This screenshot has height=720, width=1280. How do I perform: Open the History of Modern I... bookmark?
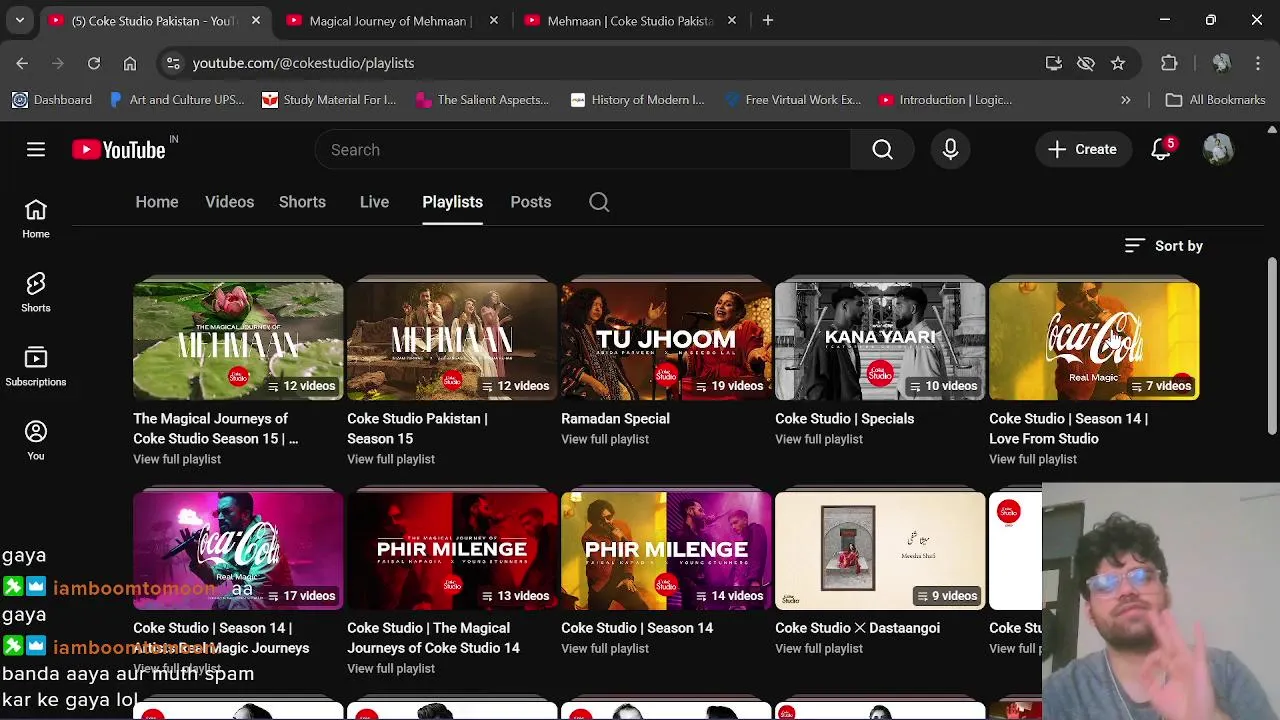click(637, 100)
